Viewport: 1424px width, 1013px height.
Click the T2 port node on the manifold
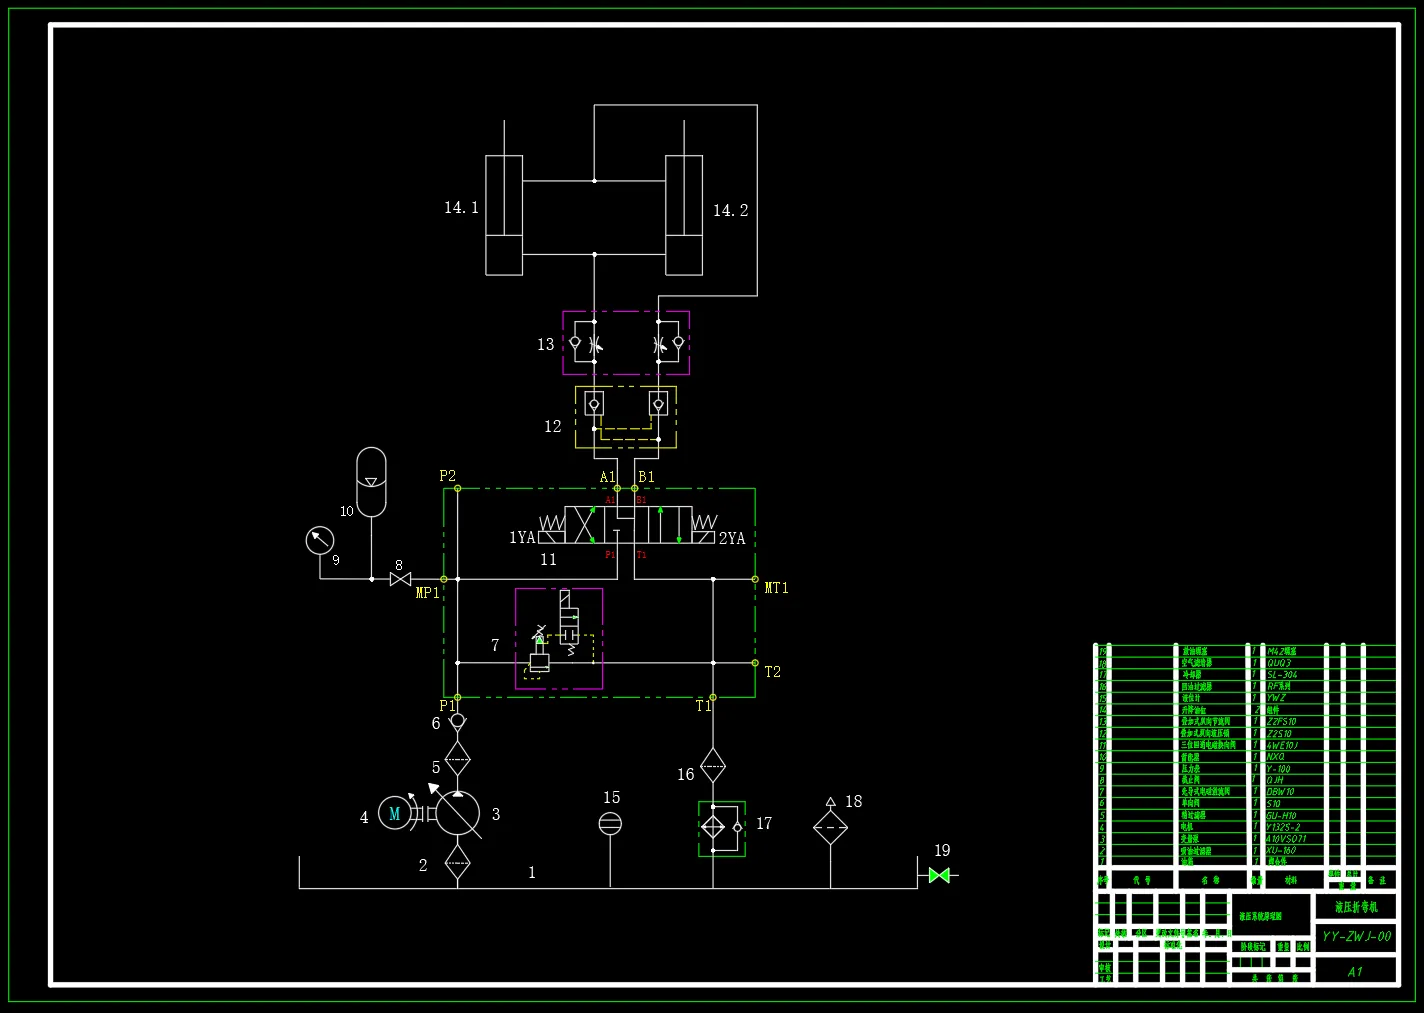755,662
